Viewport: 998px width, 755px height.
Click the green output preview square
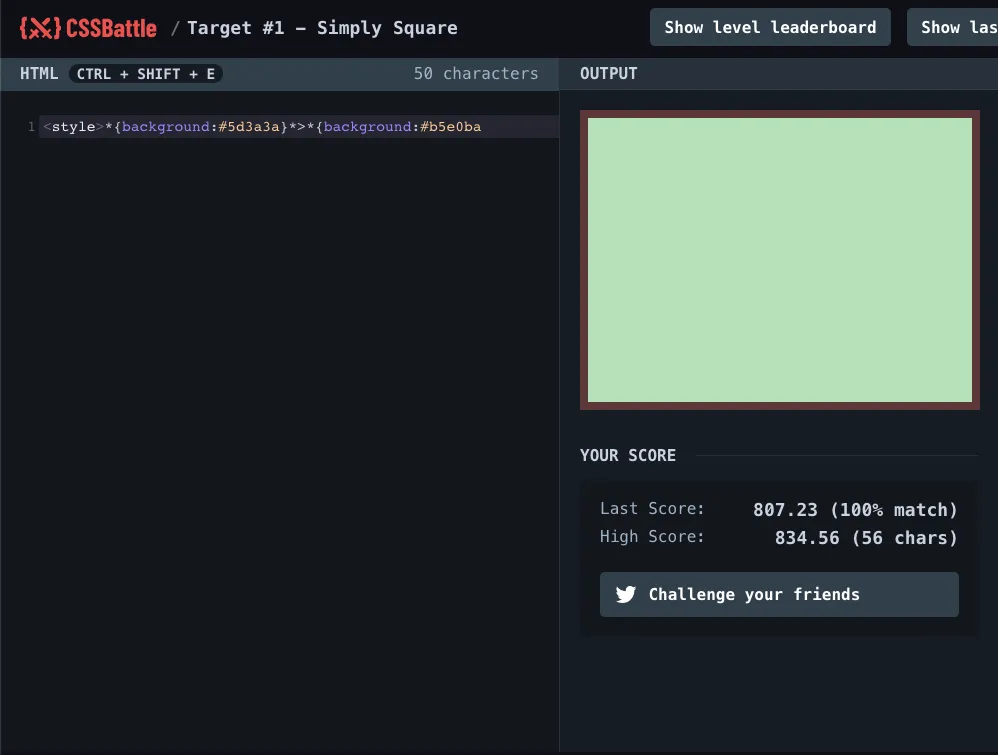779,260
